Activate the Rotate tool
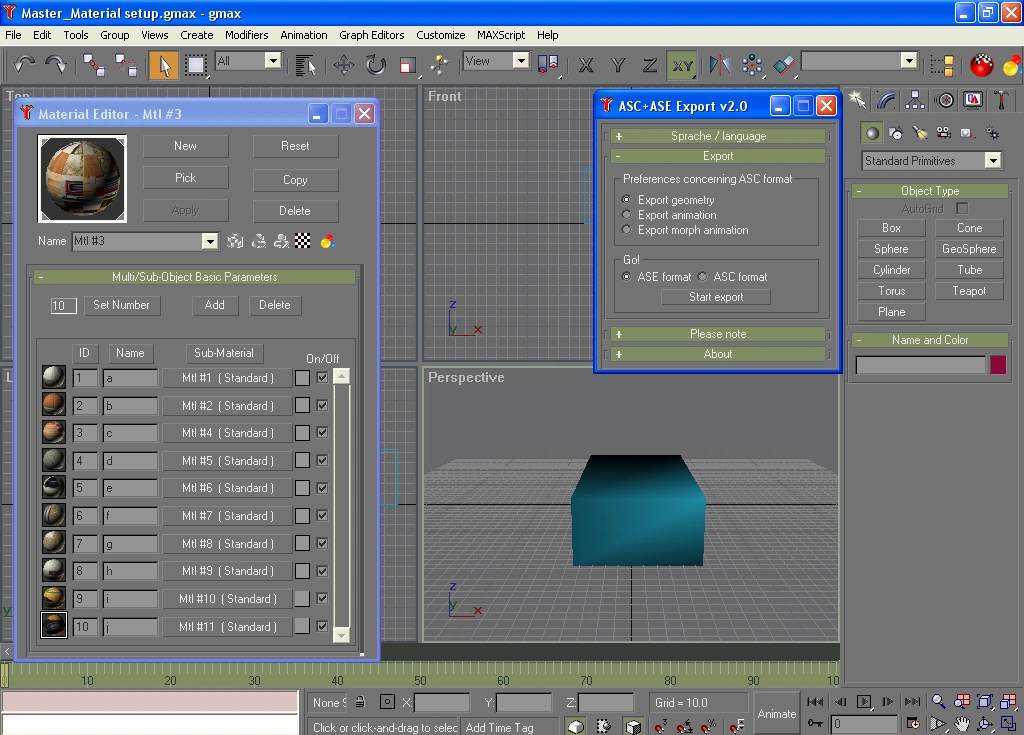The width and height of the screenshot is (1024, 735). [x=375, y=65]
